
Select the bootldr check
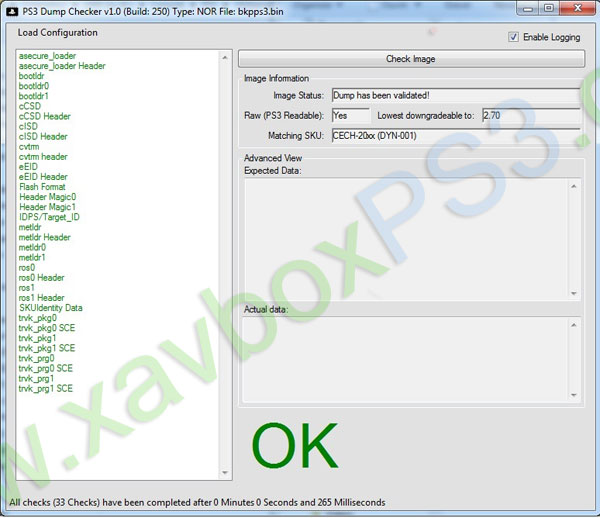click(x=31, y=76)
